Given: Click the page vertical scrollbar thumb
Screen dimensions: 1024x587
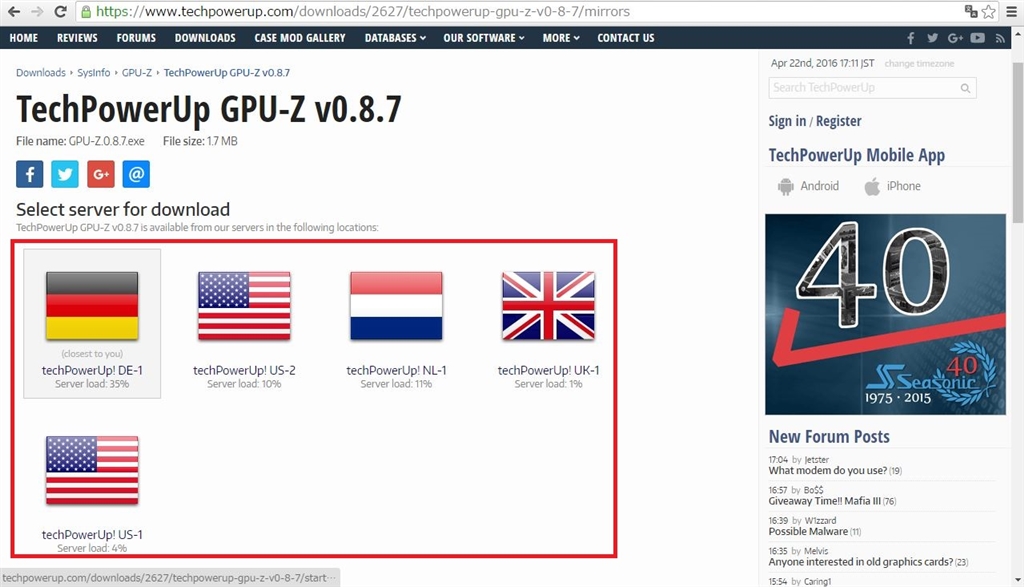Looking at the screenshot, I should coord(1017,144).
